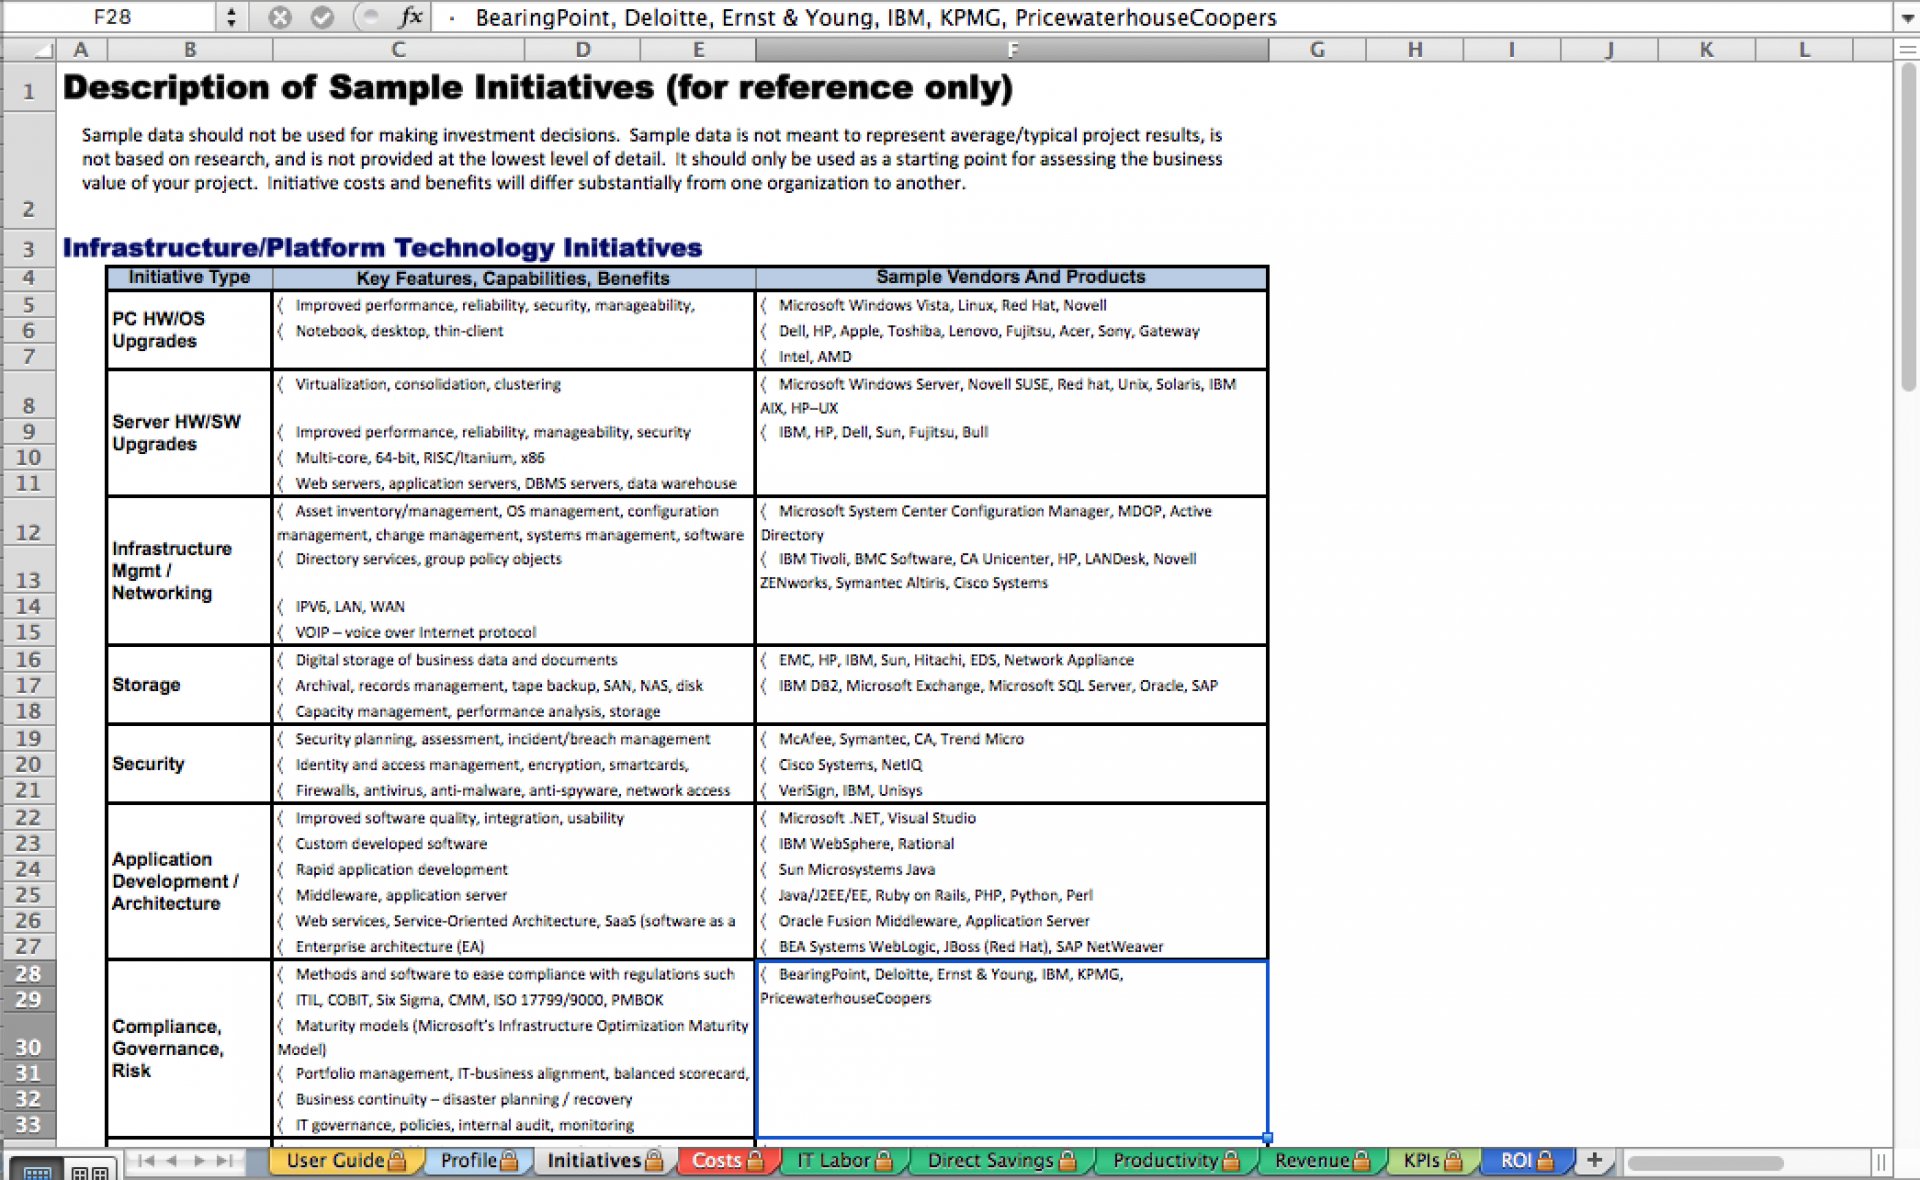Click 'Sun Microsystems Java' cell
Viewport: 1920px width, 1180px height.
pos(1011,869)
